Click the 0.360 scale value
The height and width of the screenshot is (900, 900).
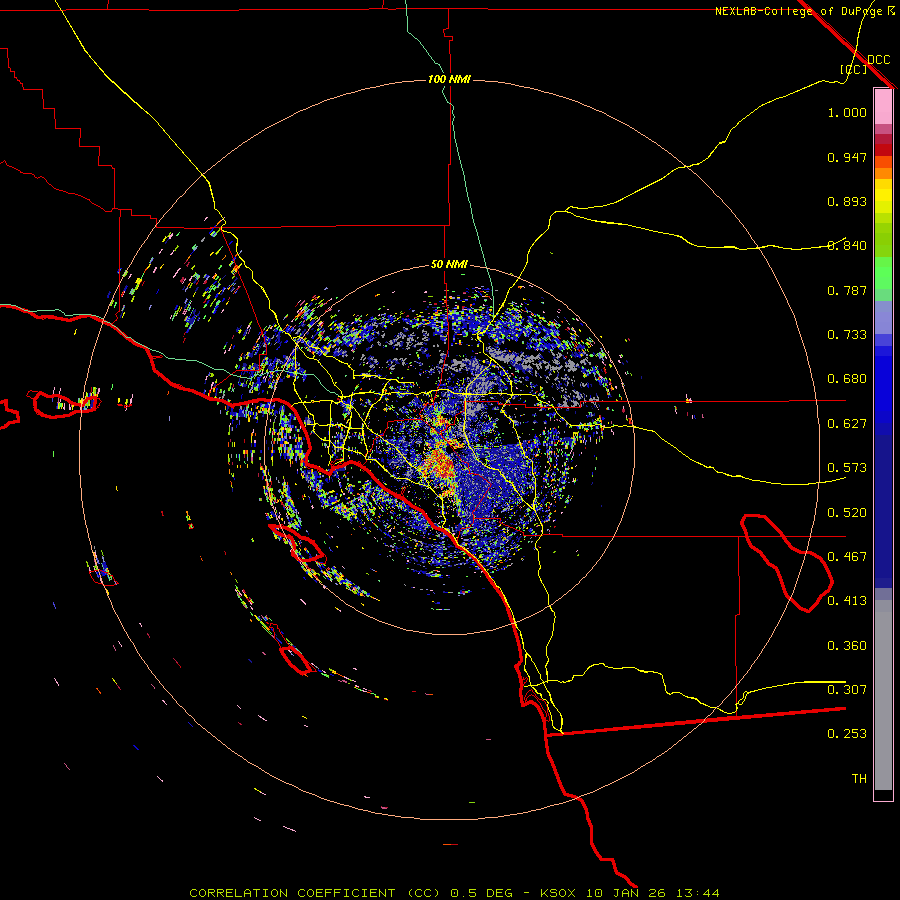pos(847,646)
